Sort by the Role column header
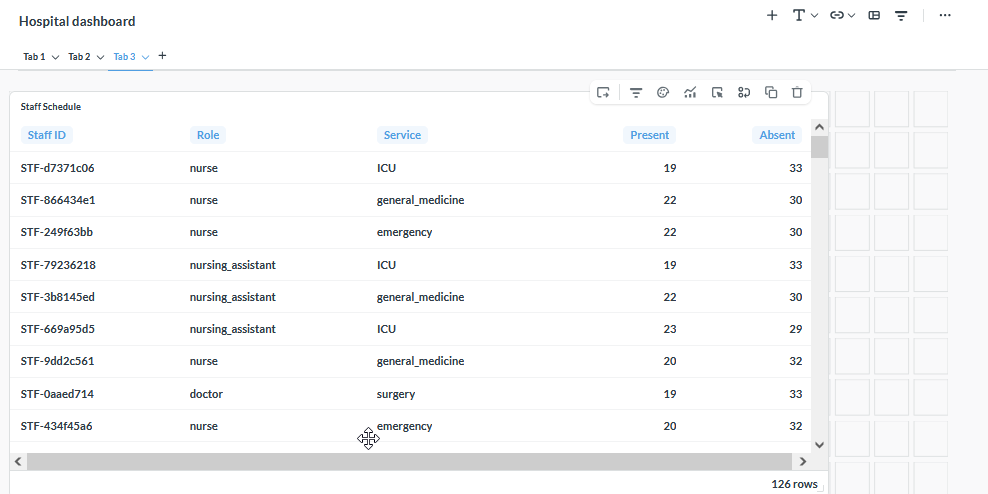 [208, 135]
